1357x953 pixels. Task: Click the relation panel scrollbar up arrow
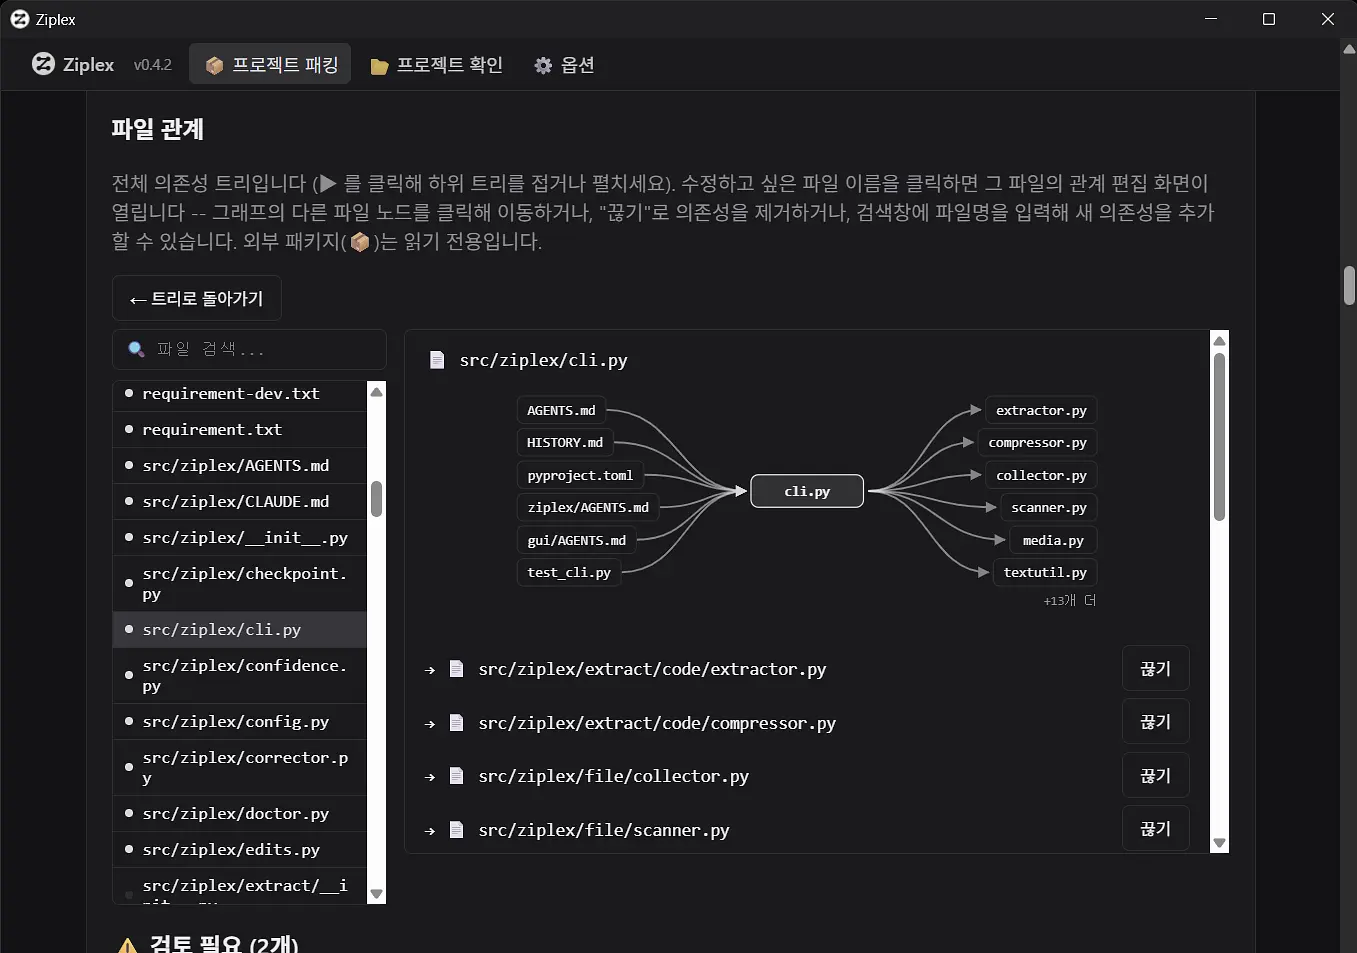[x=1219, y=341]
